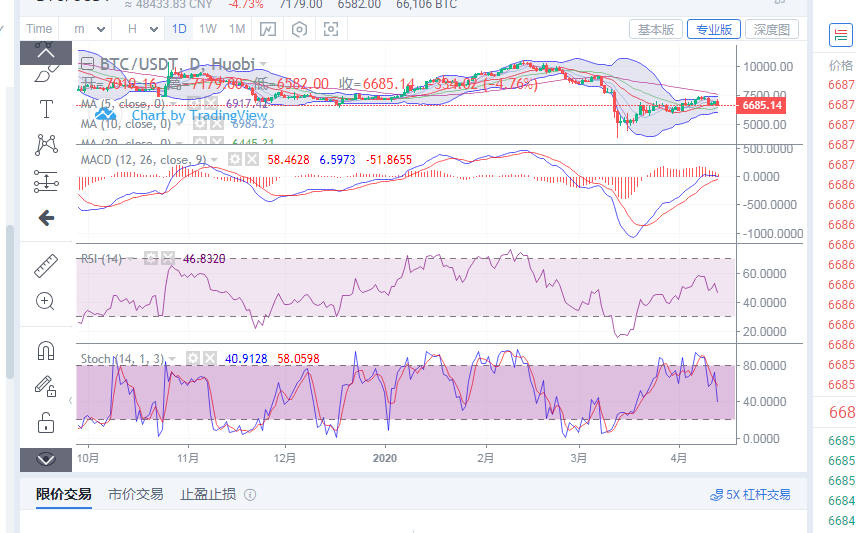
Task: Select the brush drawing tool
Action: click(46, 74)
